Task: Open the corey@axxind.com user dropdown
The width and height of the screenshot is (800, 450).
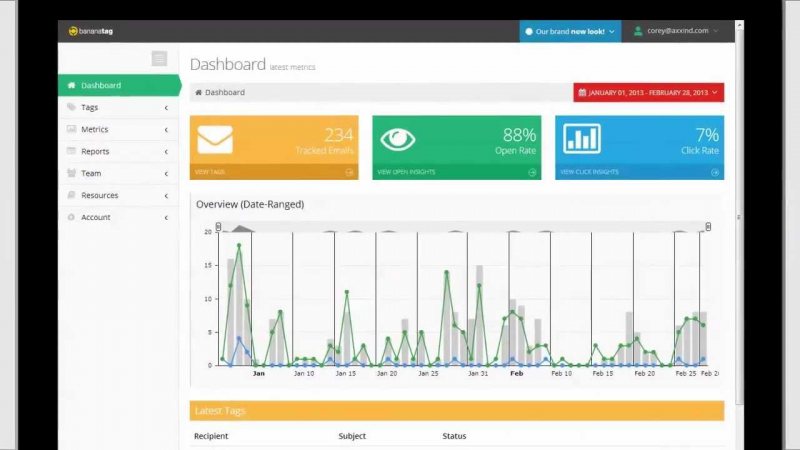Action: 677,31
